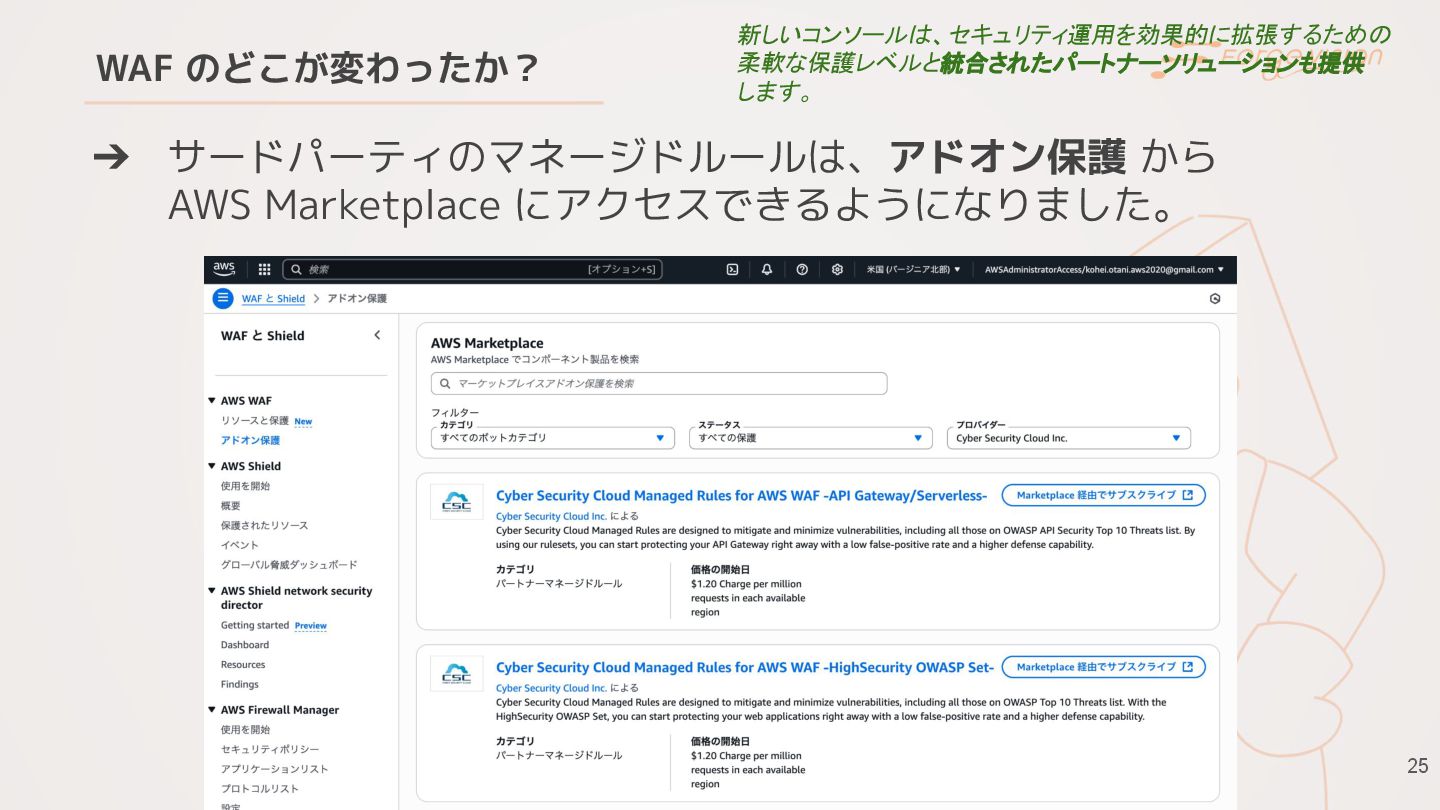Open notifications bell icon
The image size is (1440, 810).
(767, 269)
